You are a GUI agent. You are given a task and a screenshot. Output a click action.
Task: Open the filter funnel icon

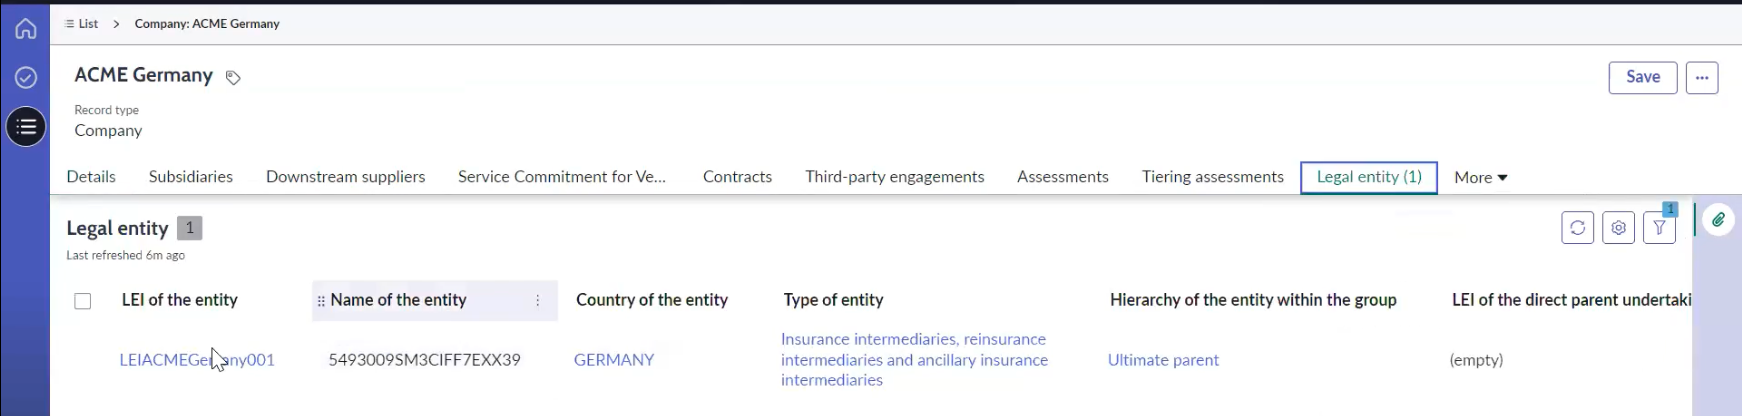click(1659, 228)
